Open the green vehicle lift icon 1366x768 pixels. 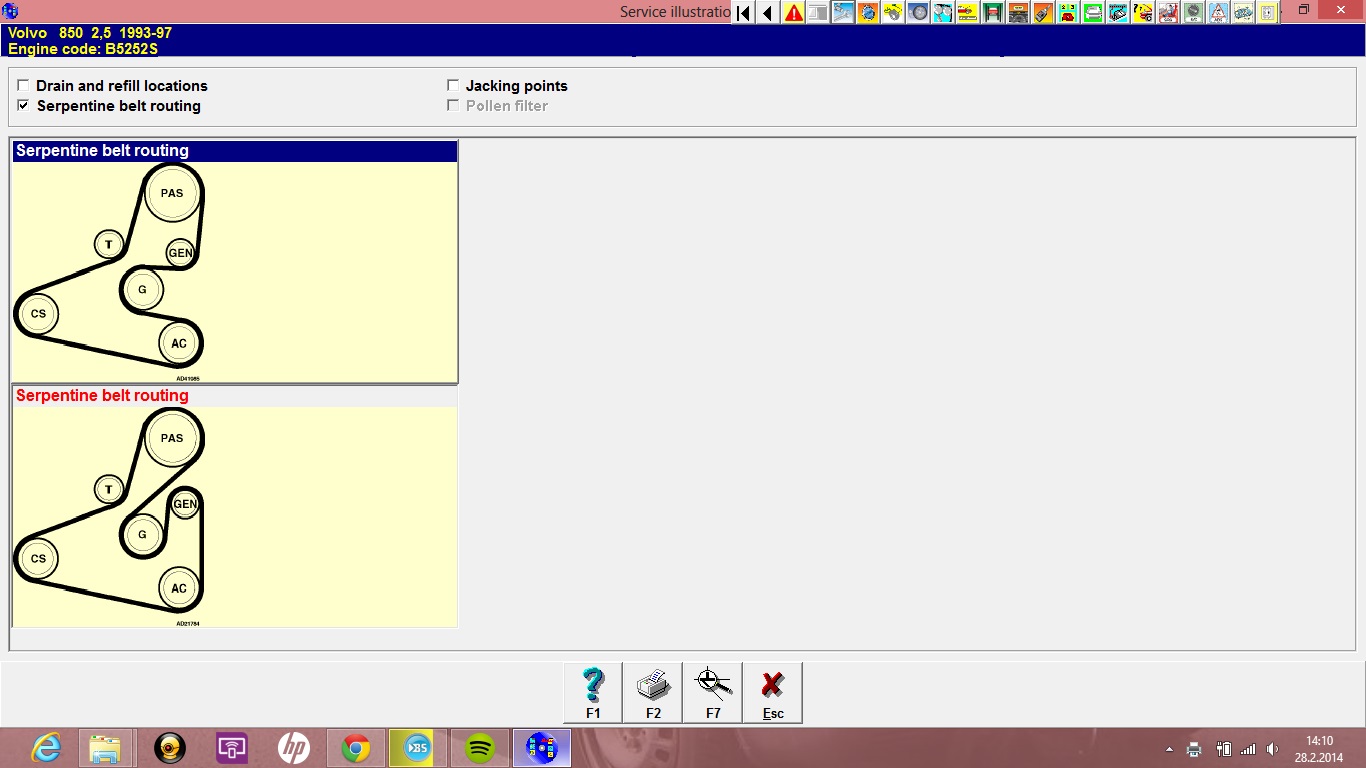pyautogui.click(x=993, y=13)
